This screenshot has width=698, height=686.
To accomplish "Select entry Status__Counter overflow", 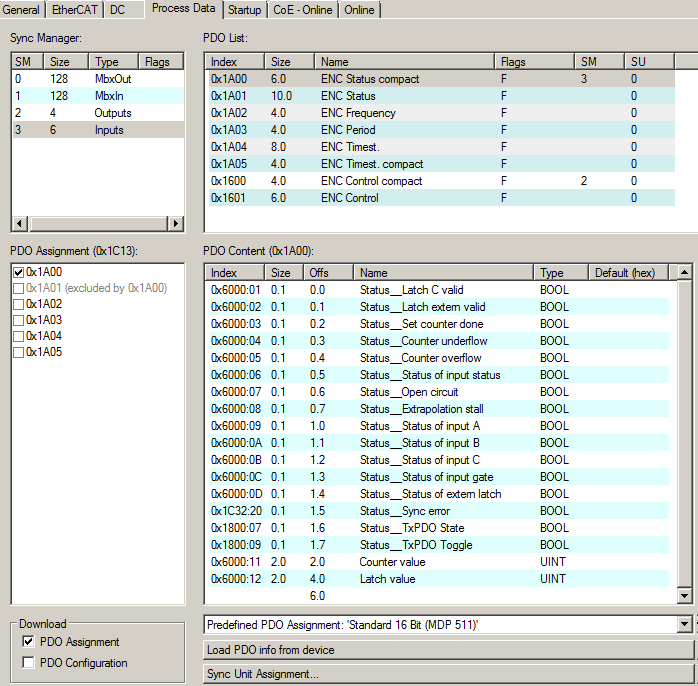I will tap(439, 358).
